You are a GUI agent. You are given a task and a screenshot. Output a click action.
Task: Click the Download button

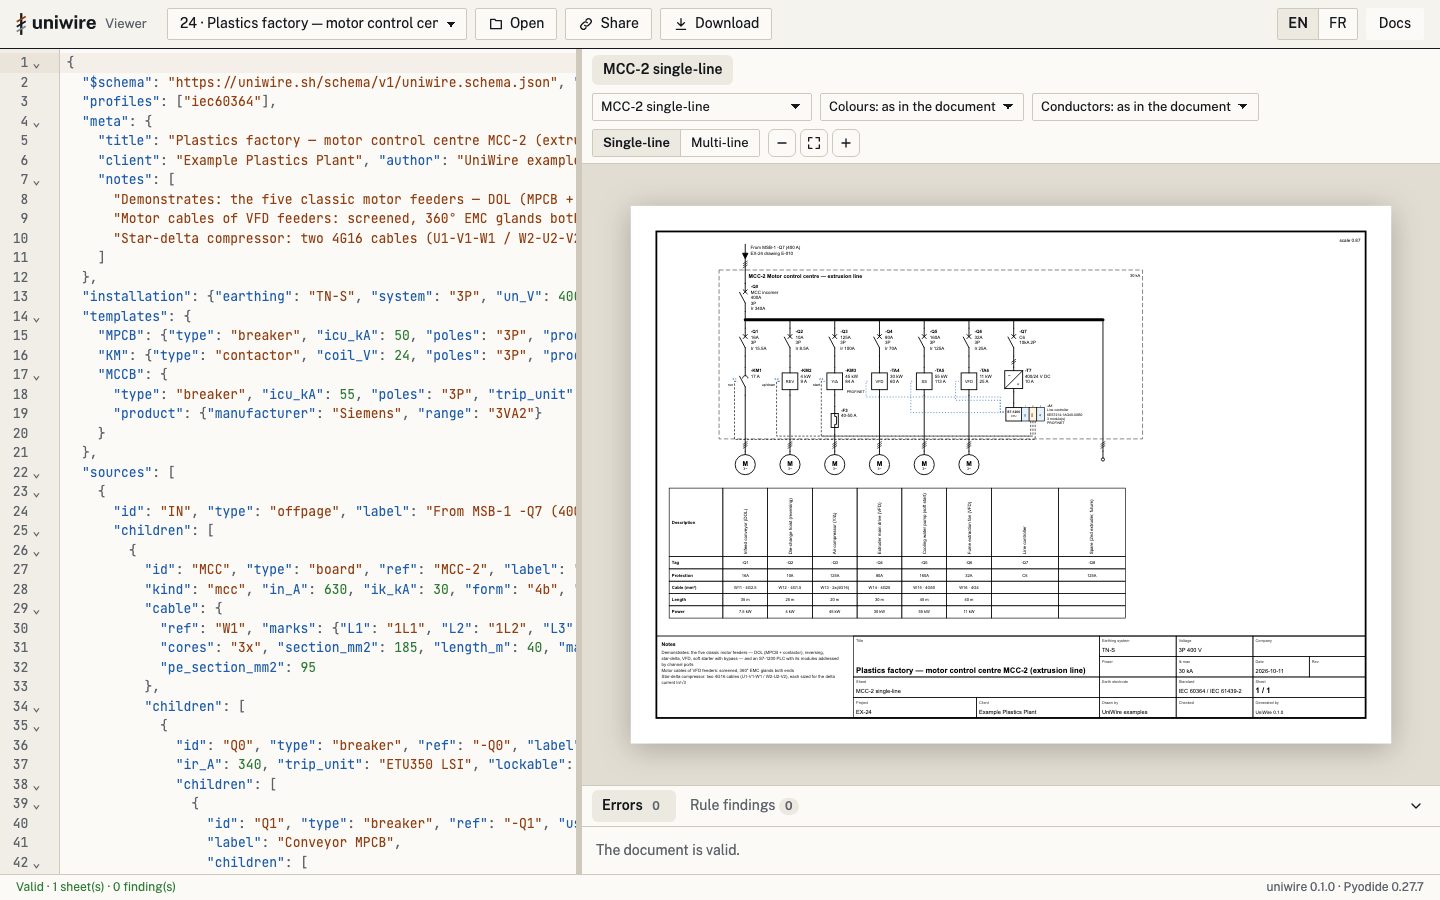coord(716,23)
